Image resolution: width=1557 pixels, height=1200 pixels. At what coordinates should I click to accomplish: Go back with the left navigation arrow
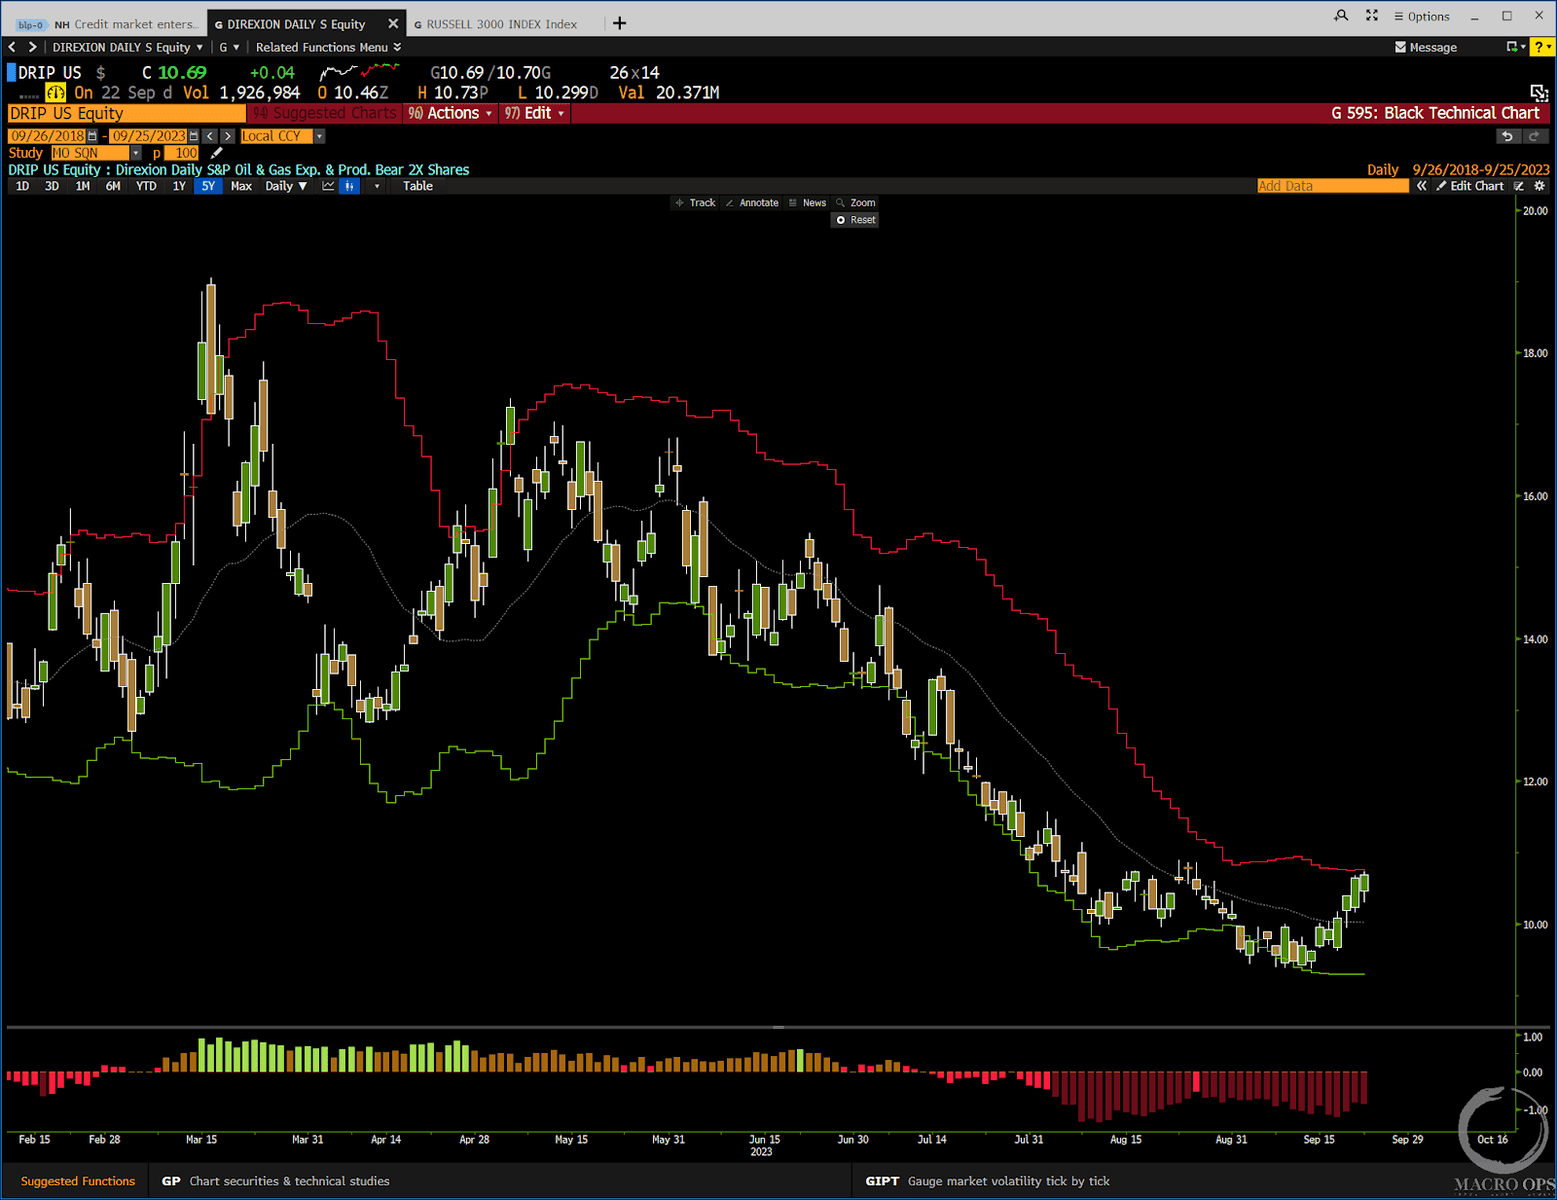click(x=12, y=47)
